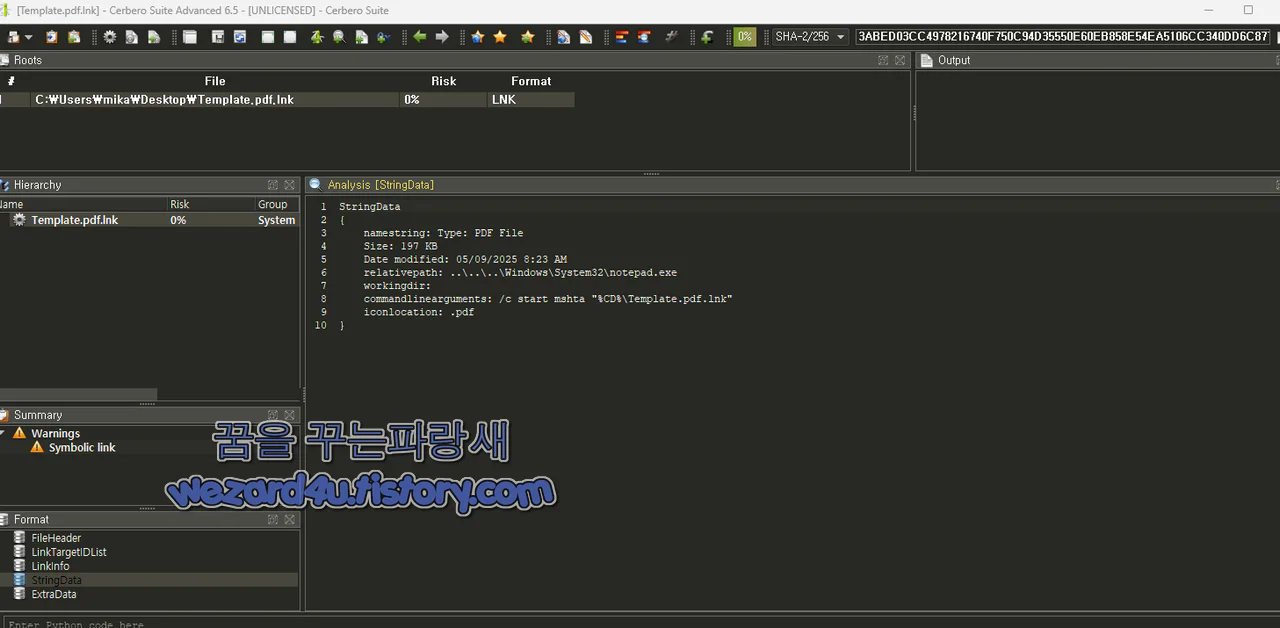The image size is (1280, 628).
Task: Click the green upward tree arrow icon
Action: click(316, 37)
